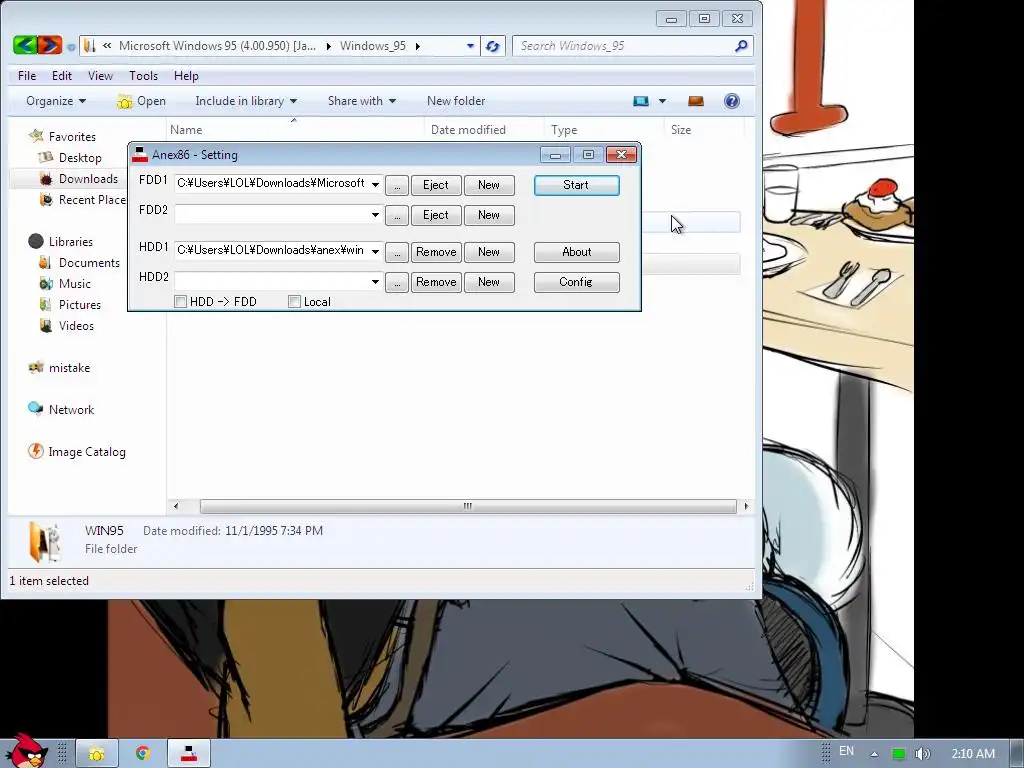Image resolution: width=1024 pixels, height=768 pixels.
Task: Expand the FDD2 path dropdown
Action: [x=376, y=215]
